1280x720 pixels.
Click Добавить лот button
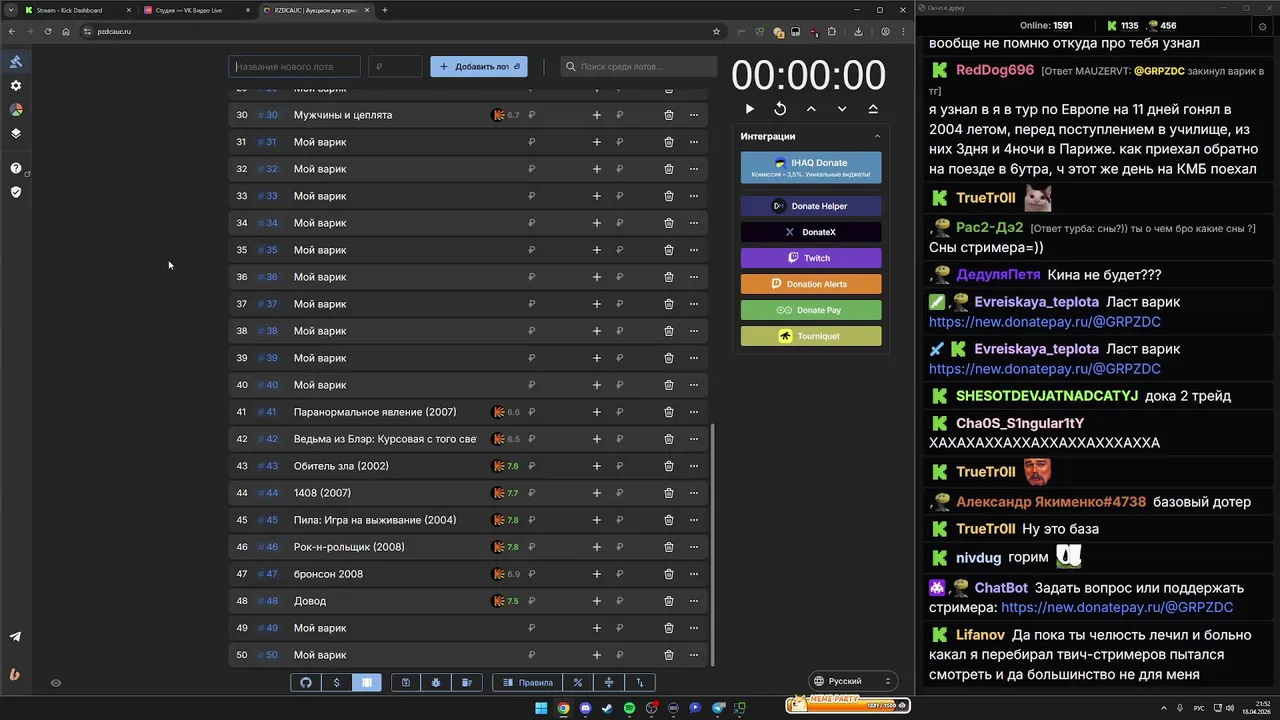click(x=479, y=67)
